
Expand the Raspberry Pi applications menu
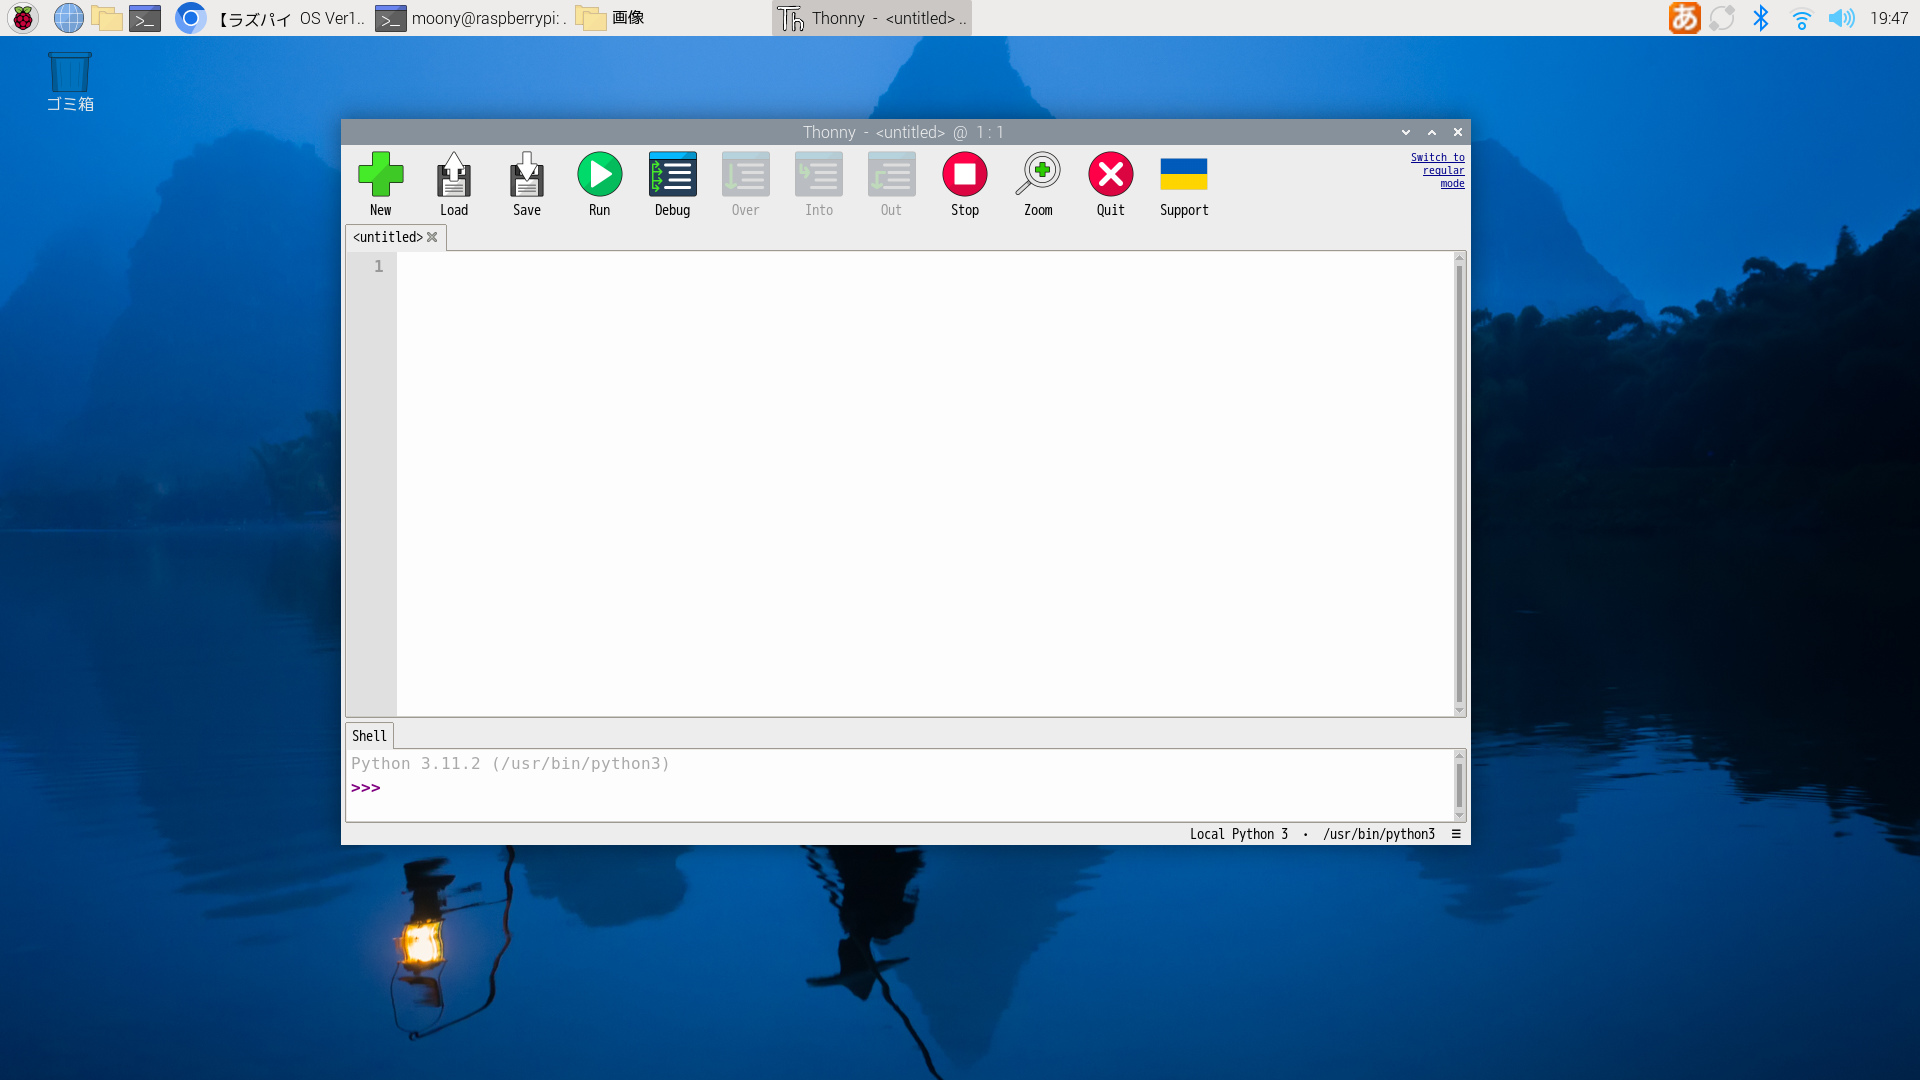pos(23,18)
